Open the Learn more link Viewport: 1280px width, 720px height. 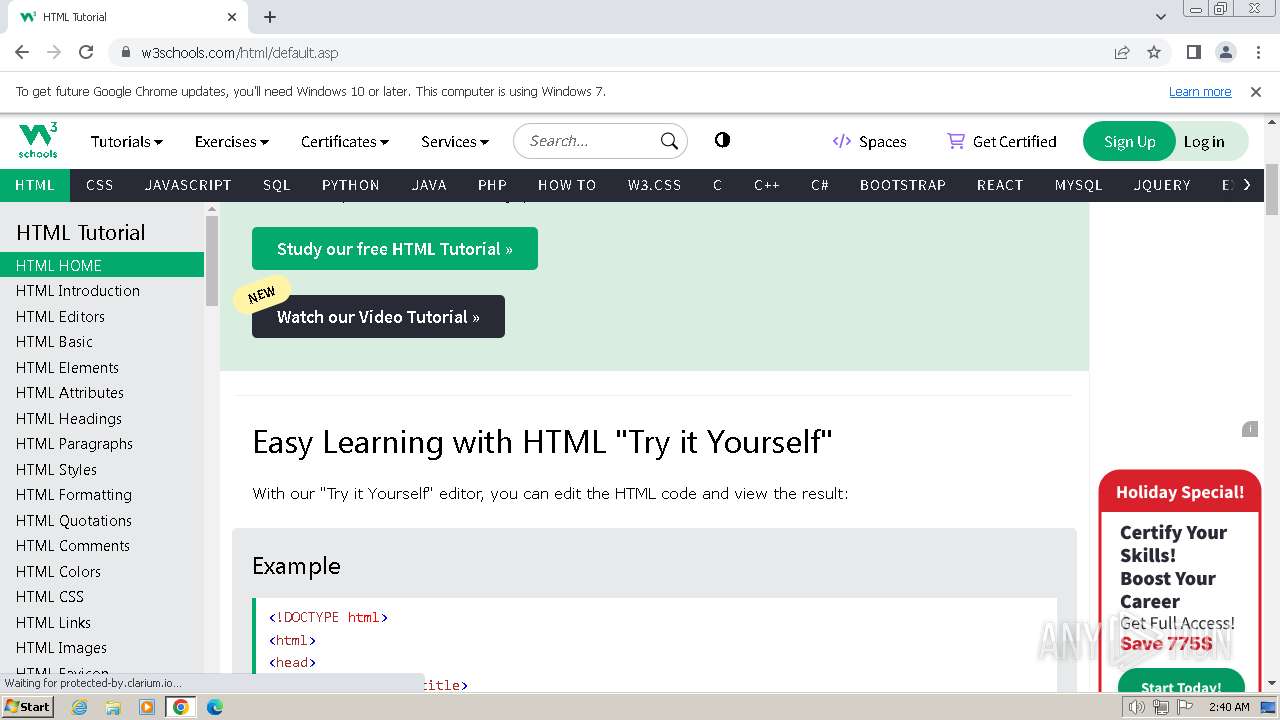[1200, 91]
